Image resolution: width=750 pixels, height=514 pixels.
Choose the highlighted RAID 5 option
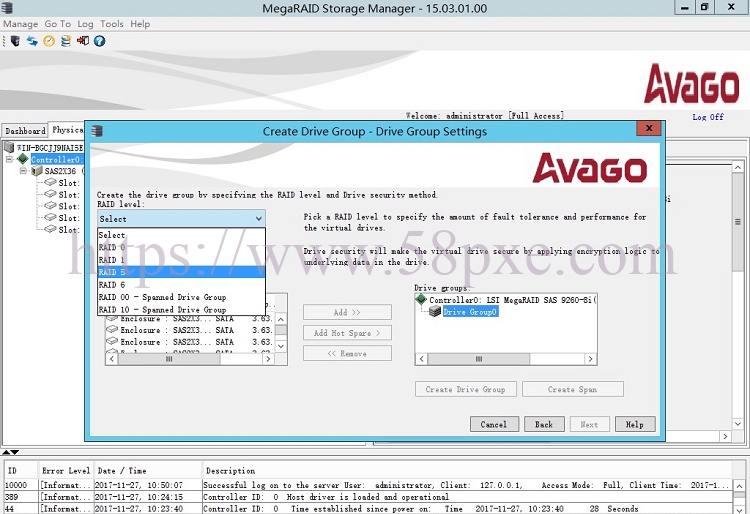(x=181, y=272)
